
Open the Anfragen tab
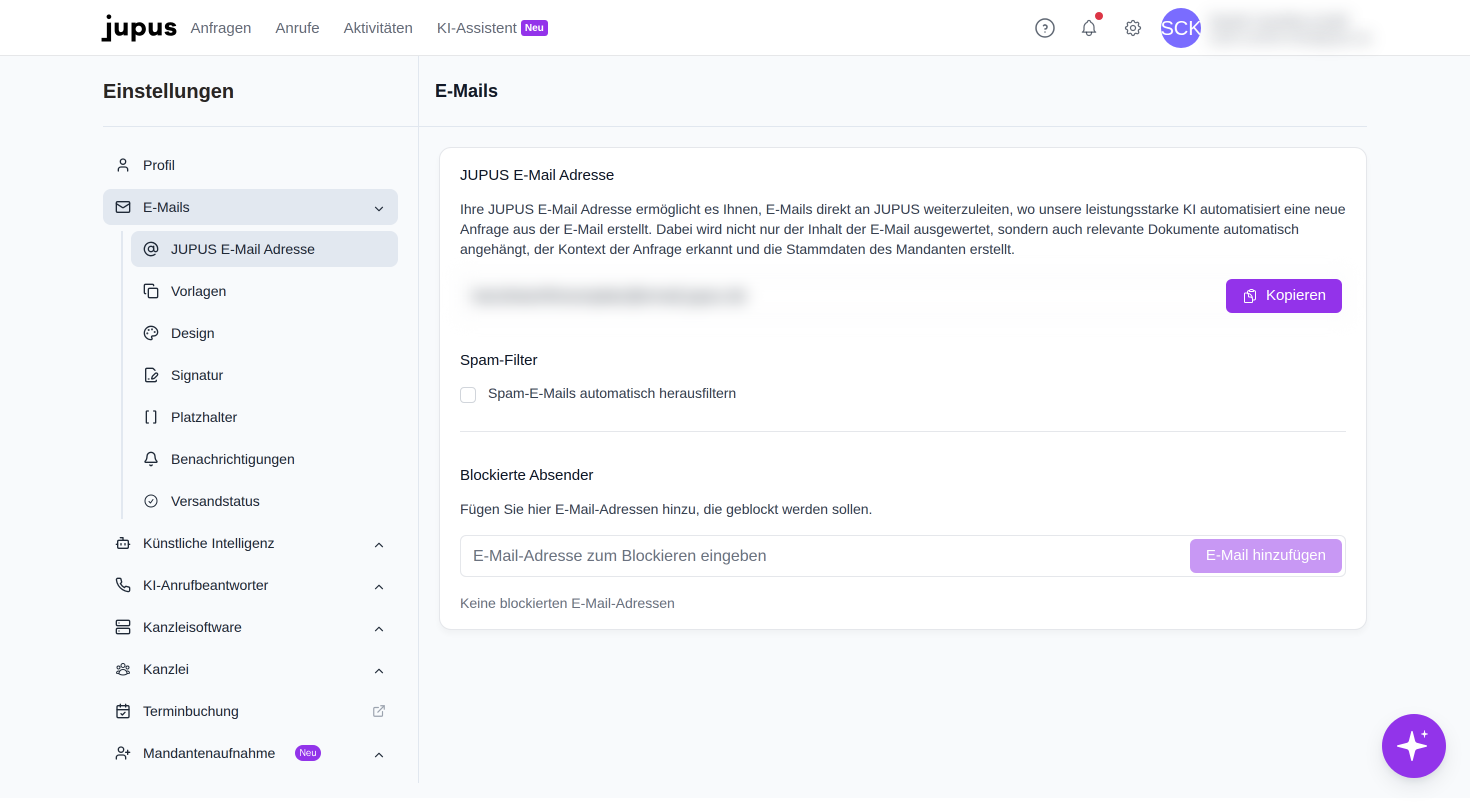[x=221, y=28]
